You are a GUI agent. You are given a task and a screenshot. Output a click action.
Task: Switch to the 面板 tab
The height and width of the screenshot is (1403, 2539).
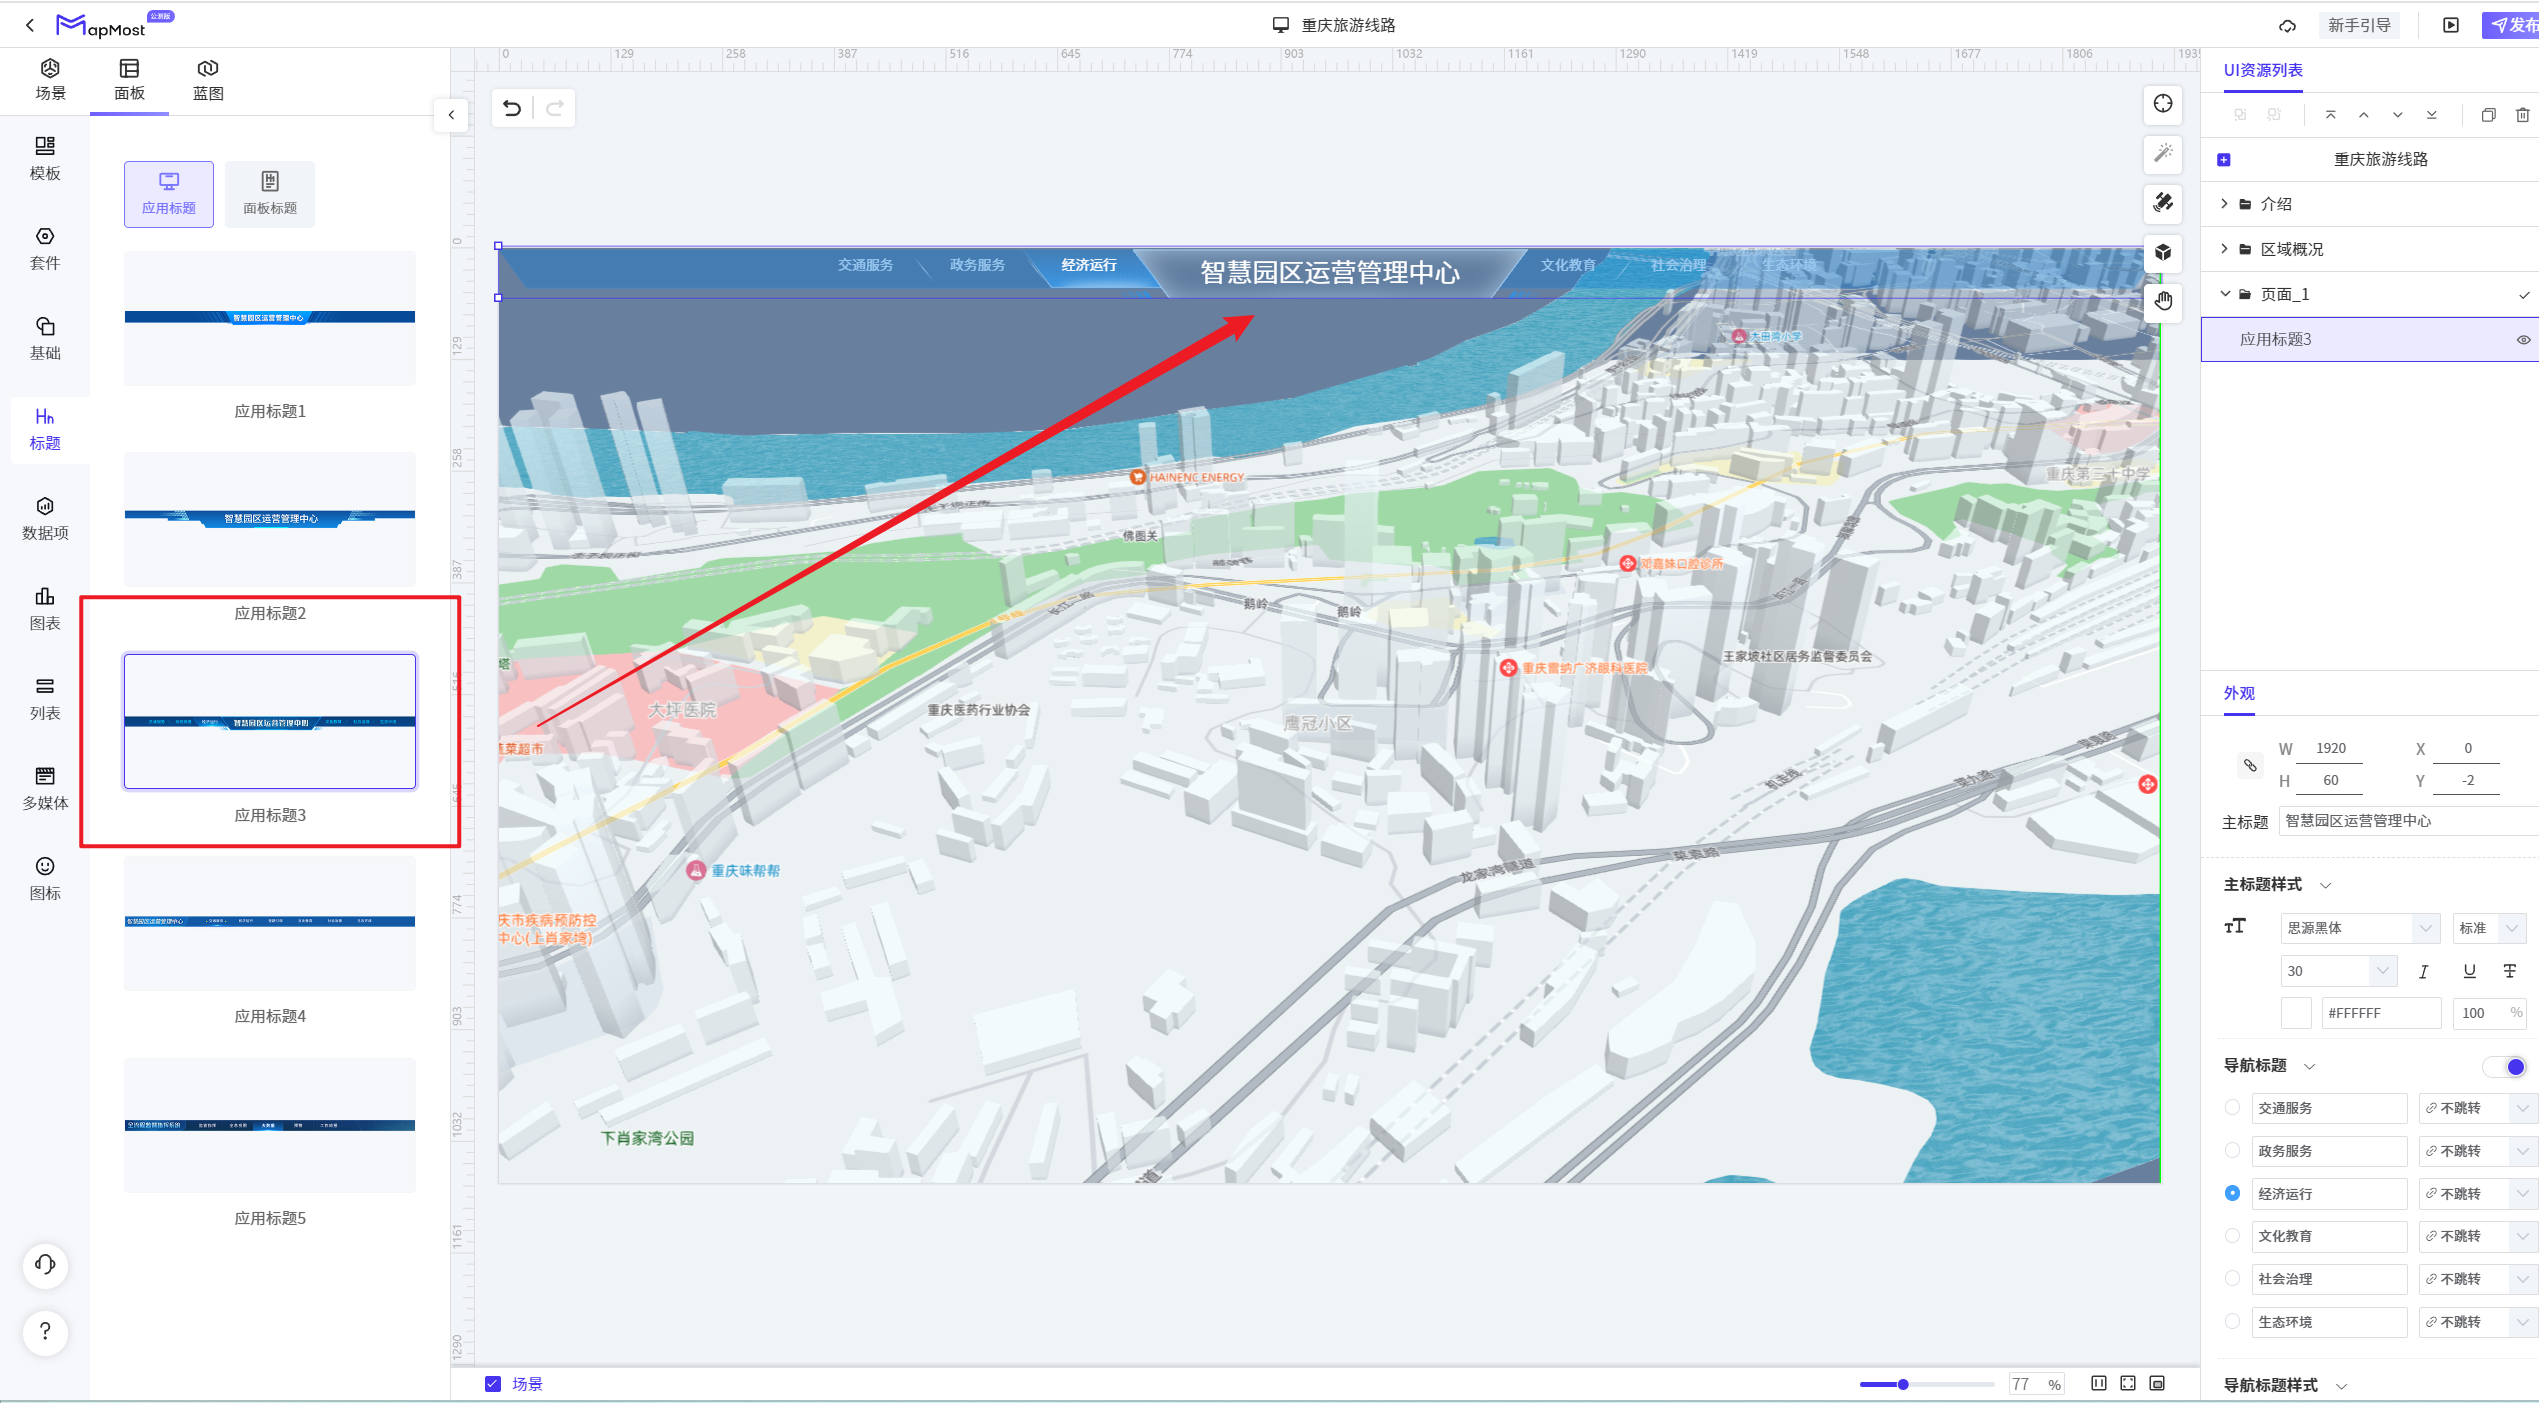click(129, 80)
